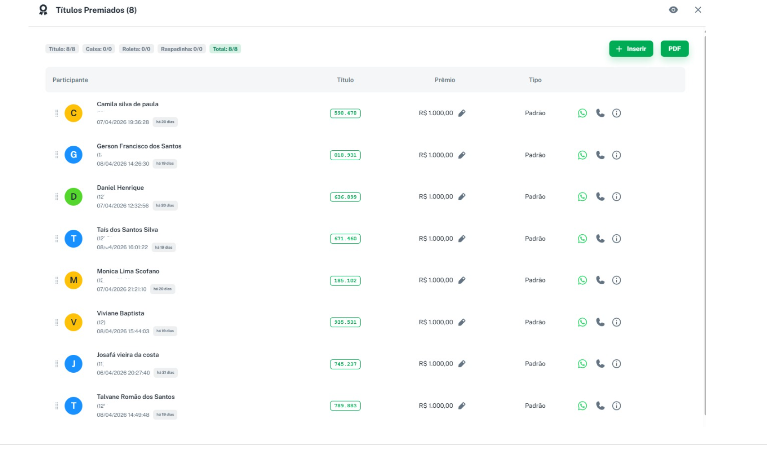The height and width of the screenshot is (453, 767).
Task: Call Gerson Francisco dos Santos via phone icon
Action: (600, 155)
